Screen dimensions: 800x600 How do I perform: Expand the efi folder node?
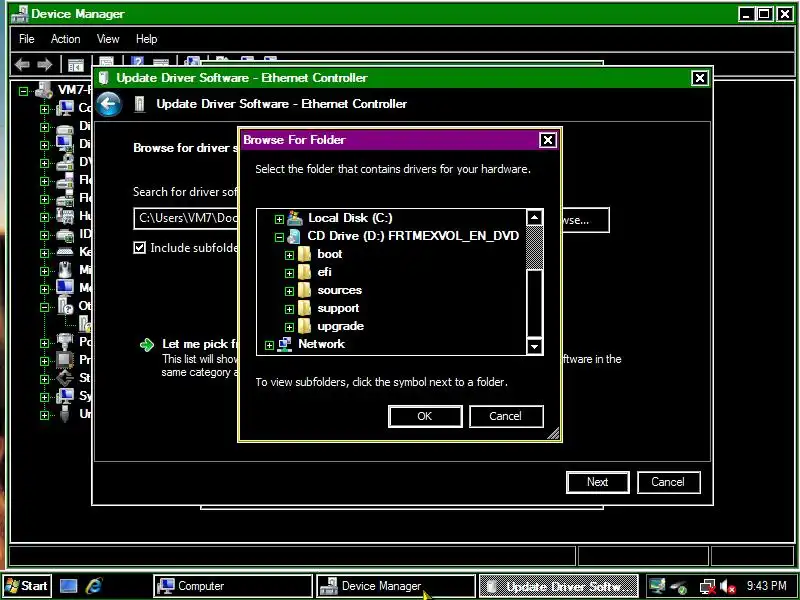(x=289, y=273)
